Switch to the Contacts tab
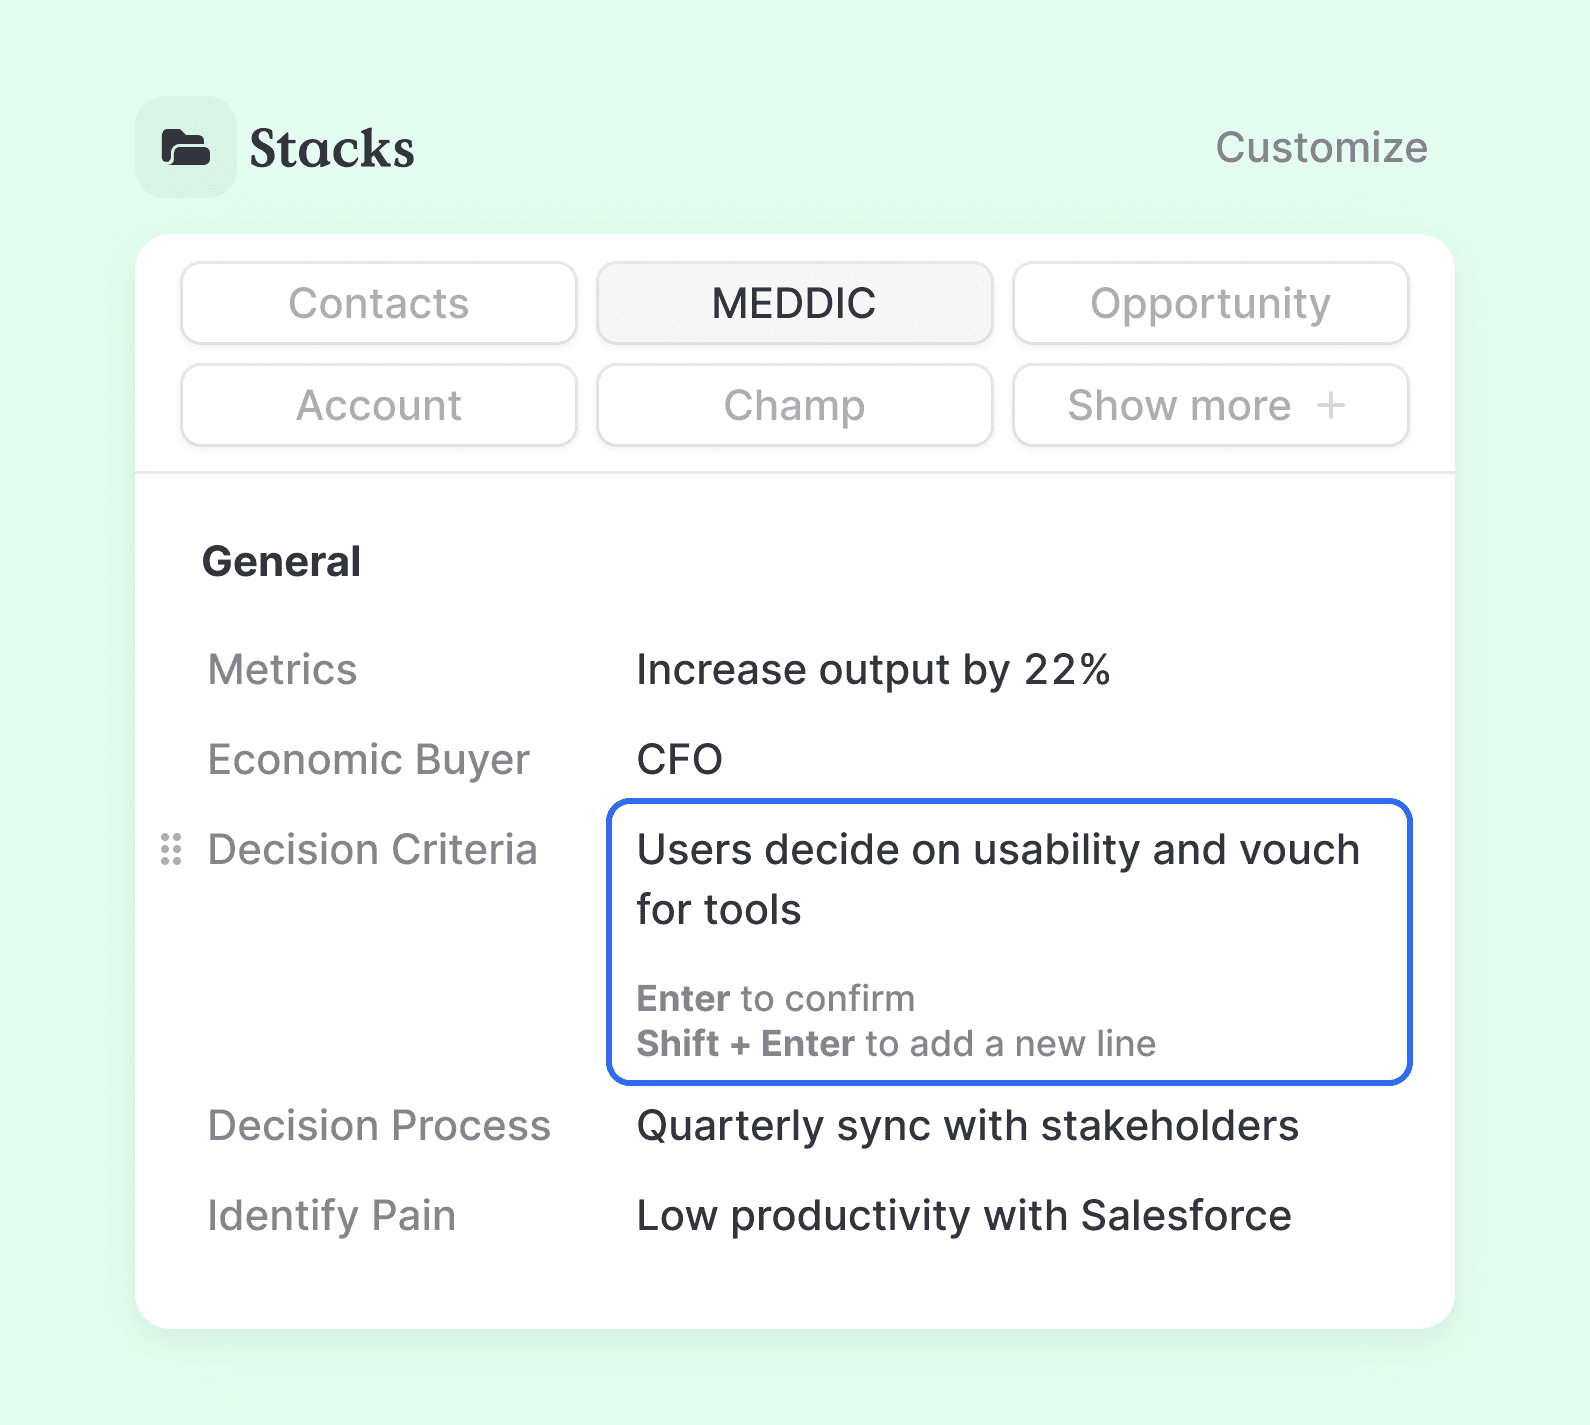This screenshot has height=1425, width=1590. tap(379, 303)
